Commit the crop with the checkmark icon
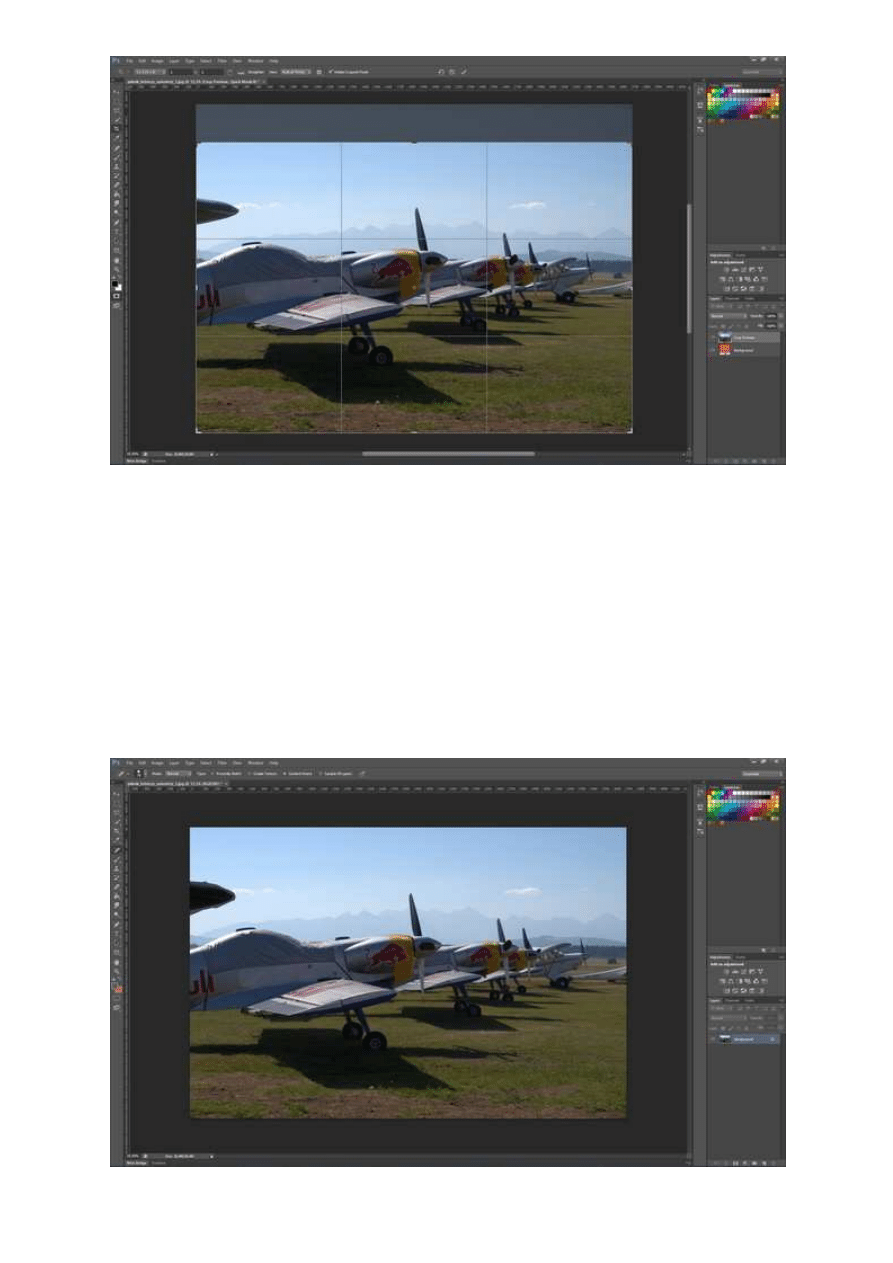 pos(463,72)
